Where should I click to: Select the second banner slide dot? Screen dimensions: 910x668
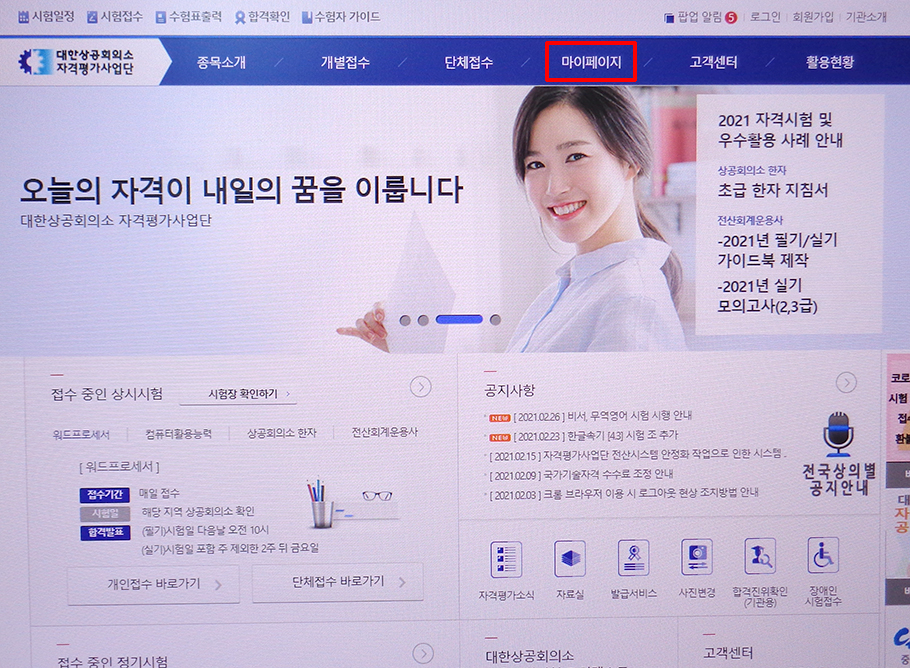point(423,320)
